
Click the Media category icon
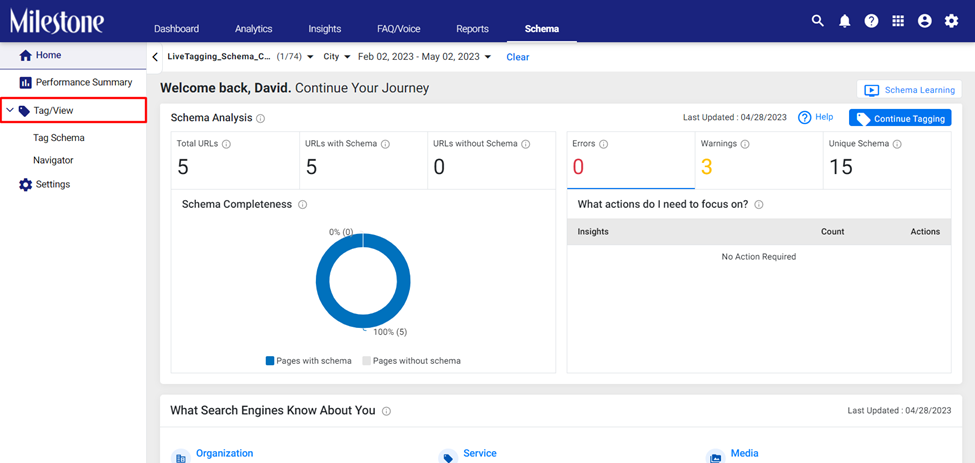point(715,457)
